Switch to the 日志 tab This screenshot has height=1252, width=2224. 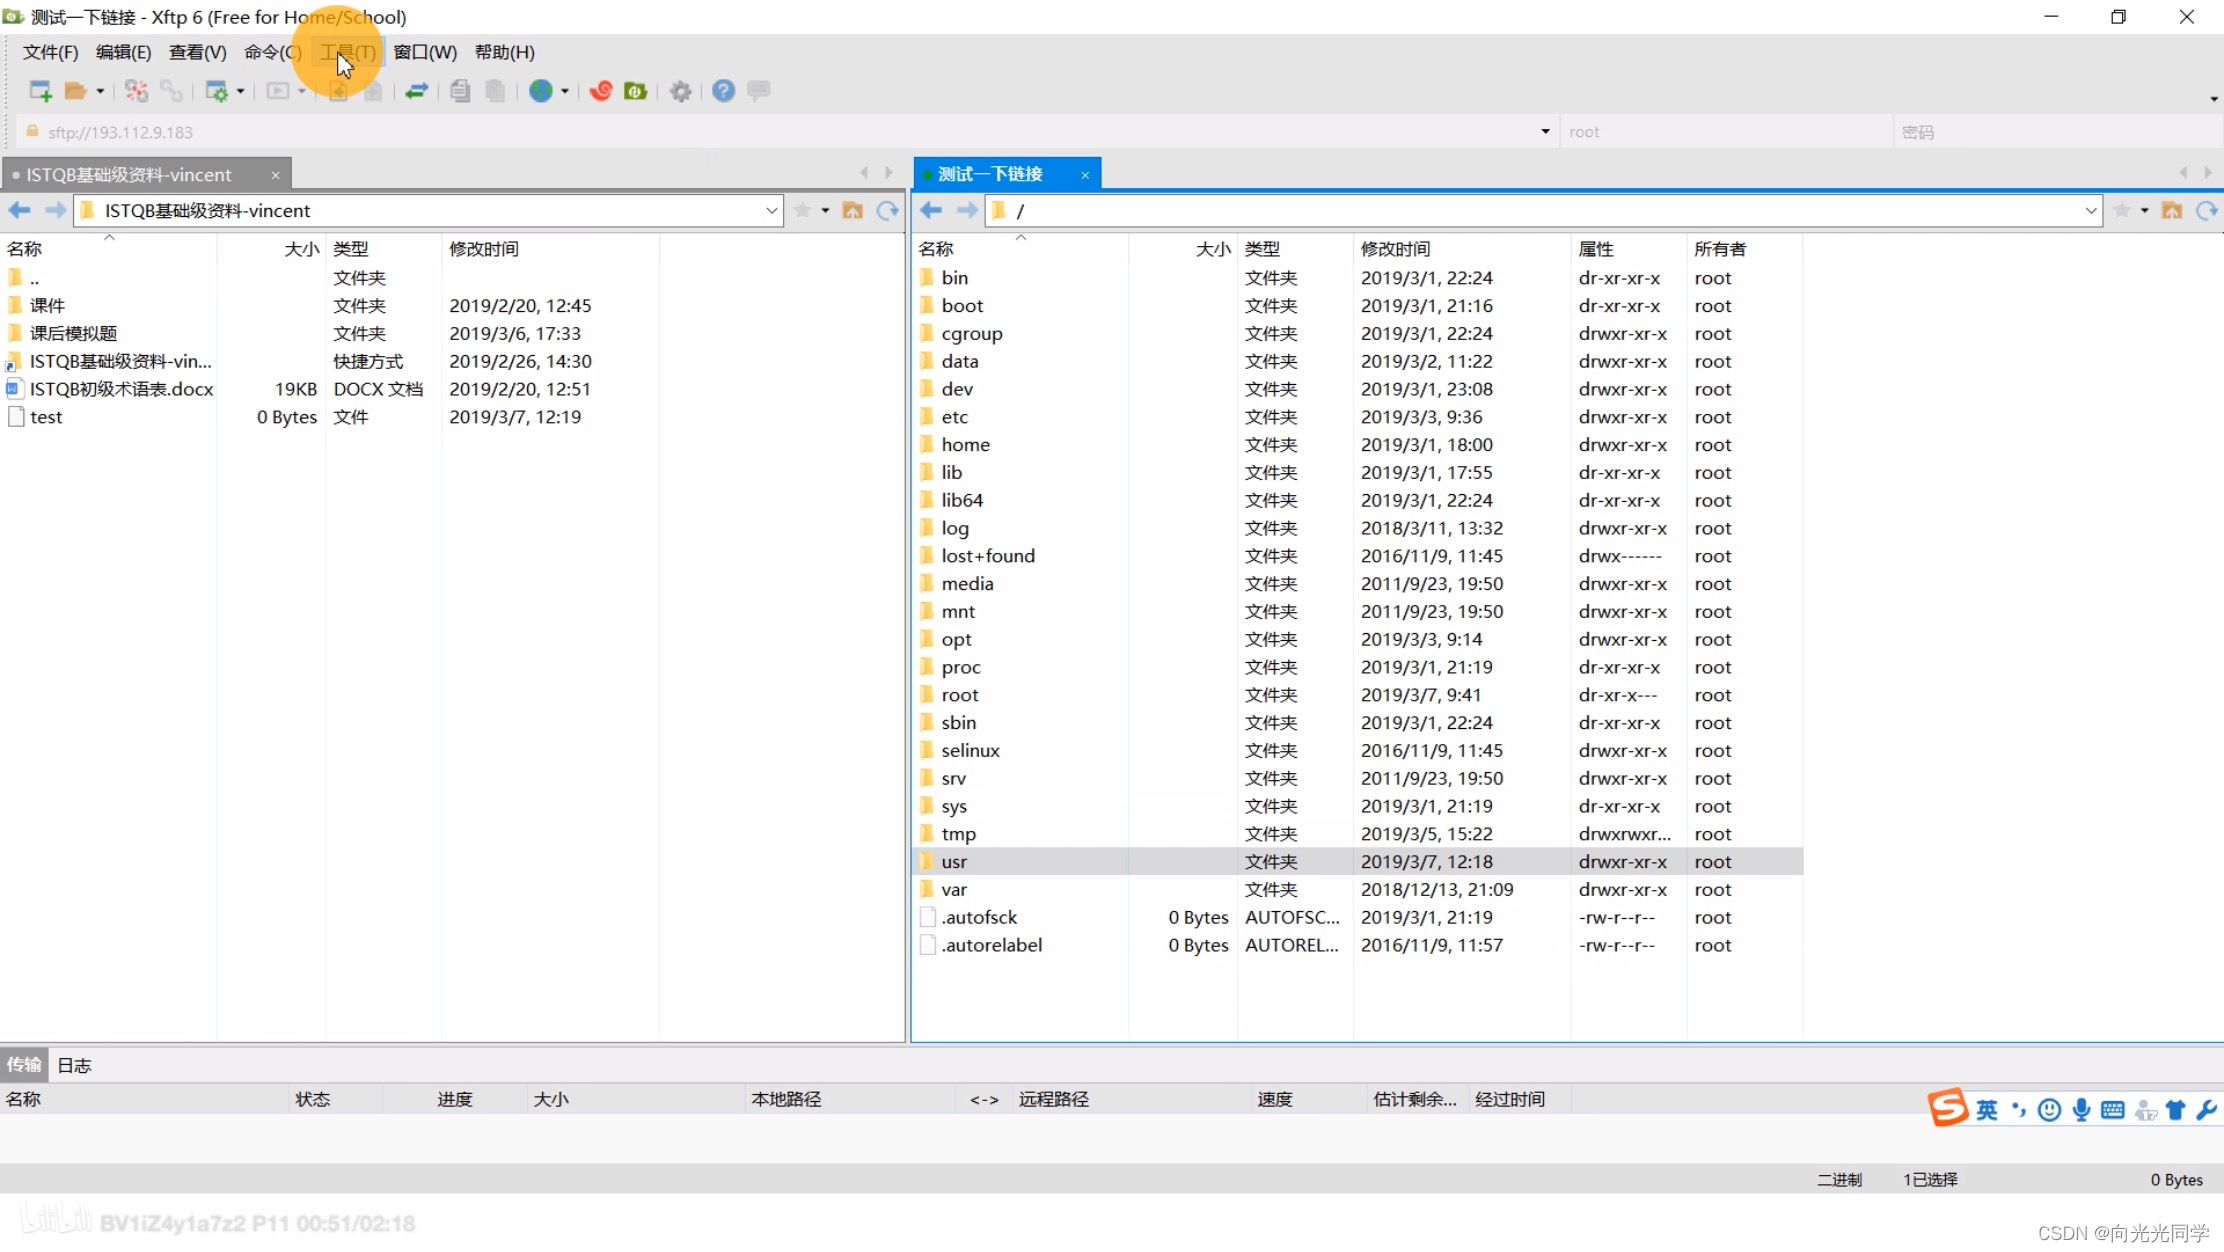(x=74, y=1065)
